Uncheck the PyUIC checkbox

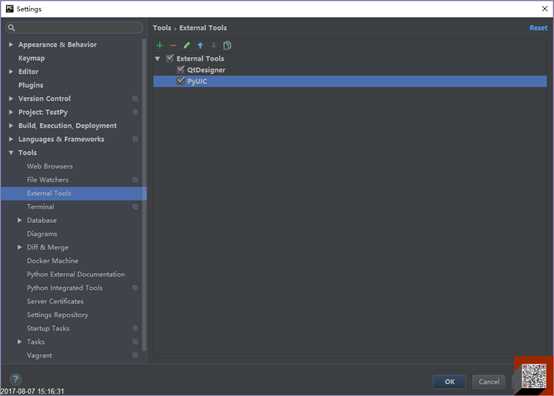181,81
